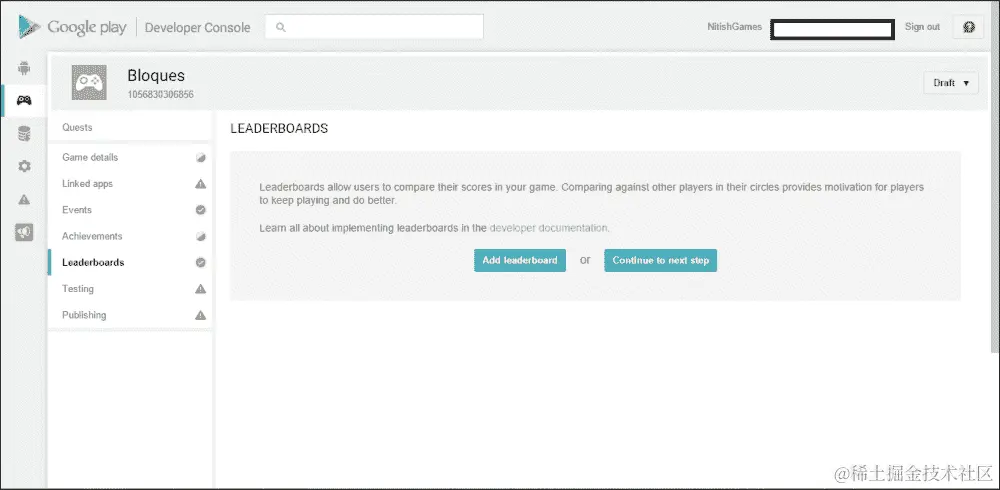Open Settings gear in left sidebar
This screenshot has height=490, width=1000.
point(24,167)
